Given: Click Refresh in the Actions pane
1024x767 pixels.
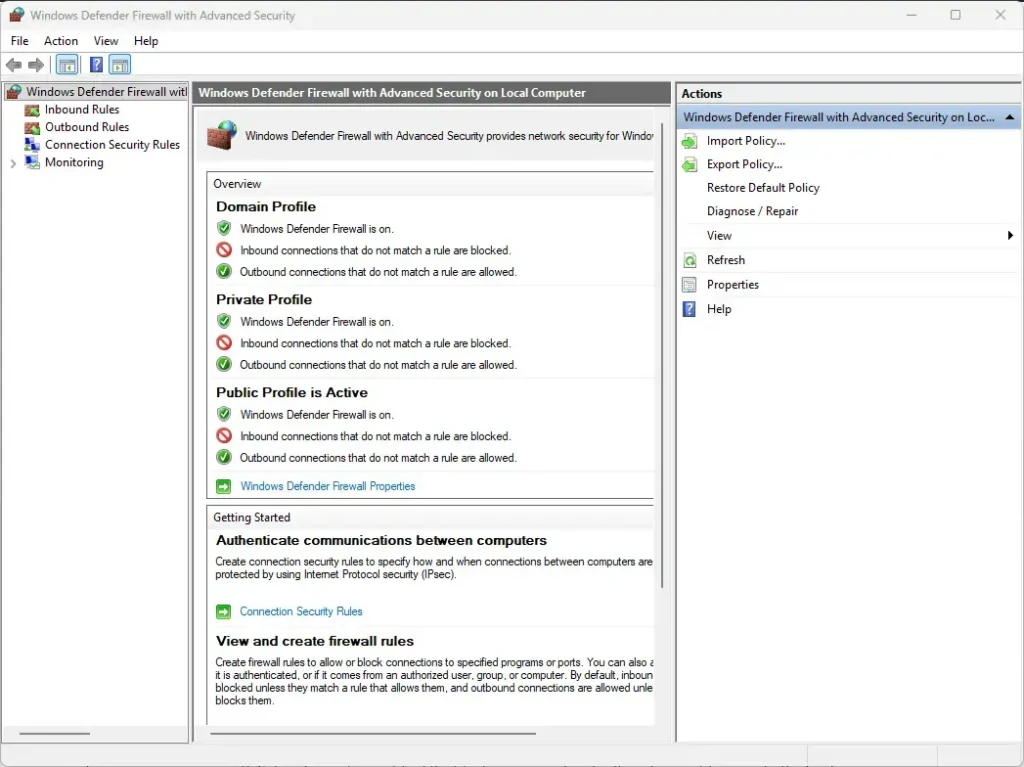Looking at the screenshot, I should pyautogui.click(x=726, y=261).
